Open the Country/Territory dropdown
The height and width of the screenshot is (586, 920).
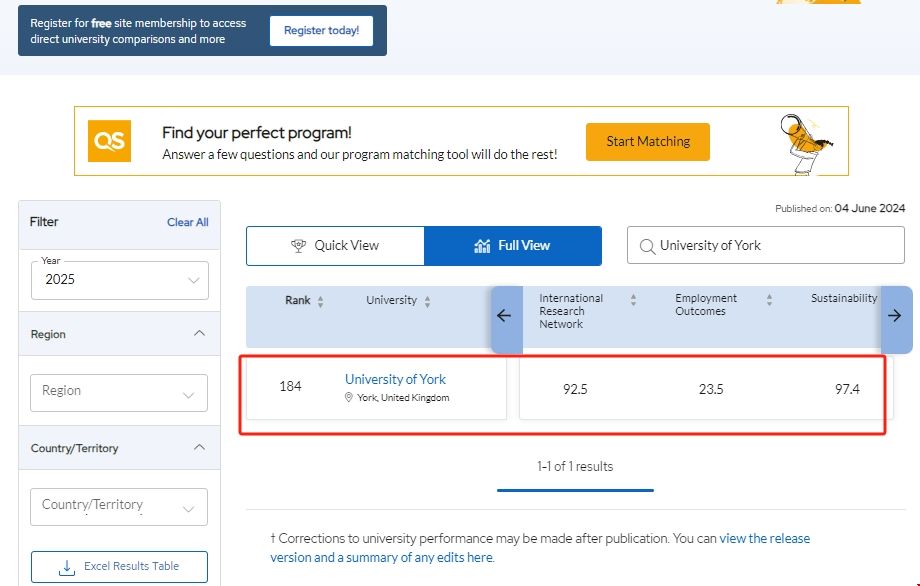(120, 506)
